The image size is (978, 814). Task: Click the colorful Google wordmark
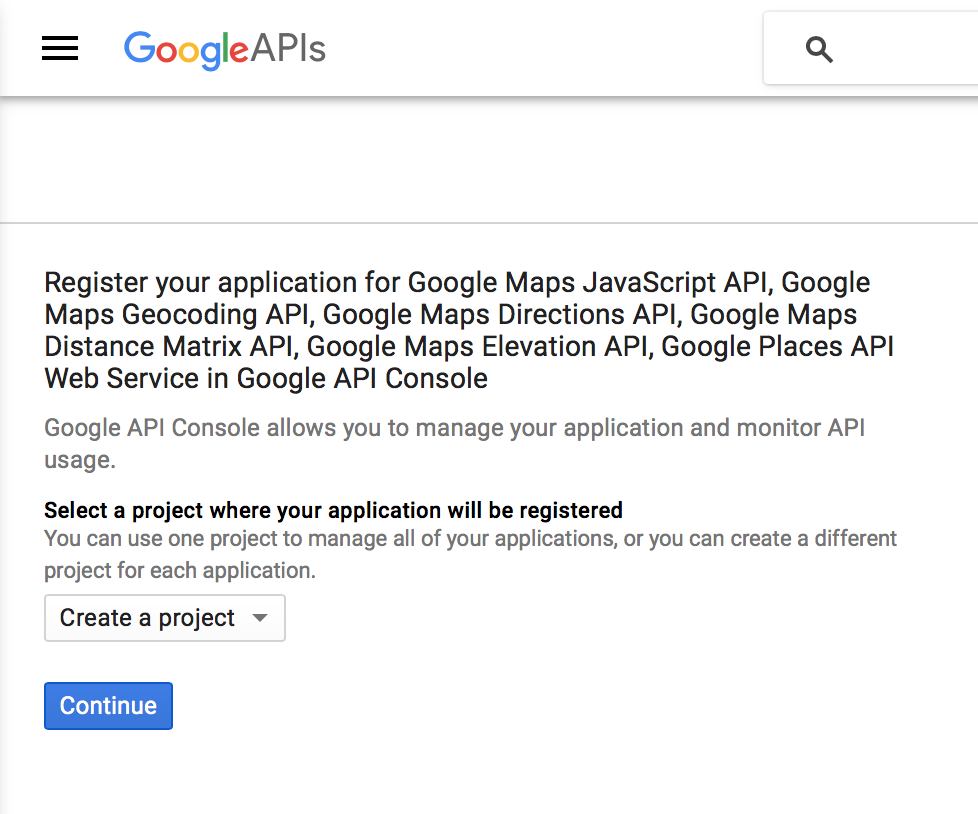[x=185, y=49]
